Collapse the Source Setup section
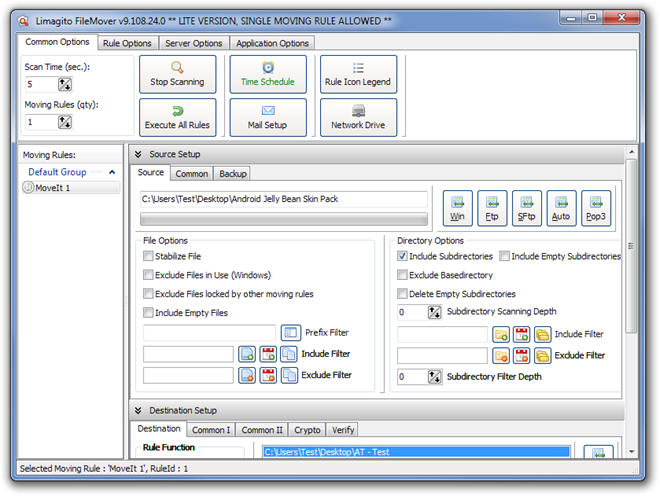 (x=138, y=155)
